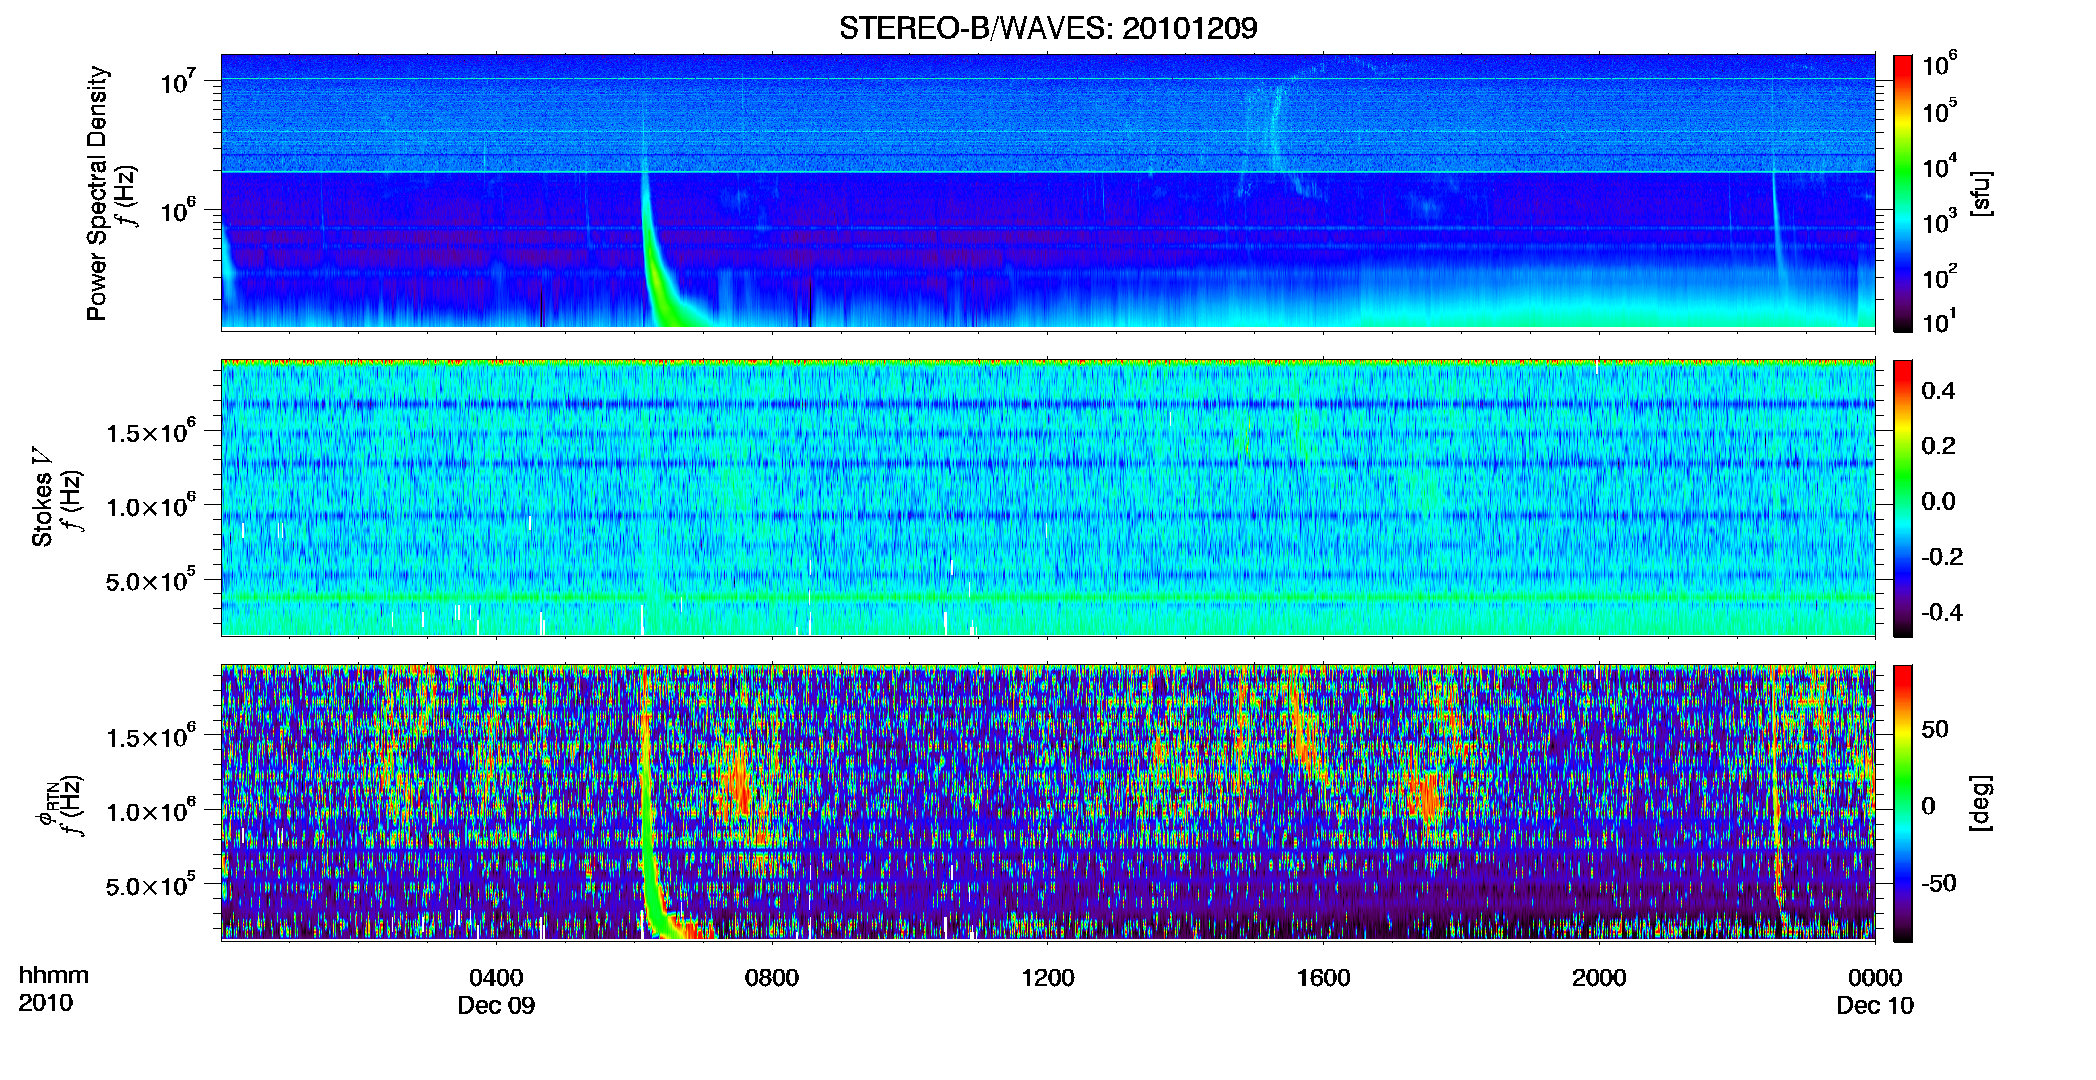The image size is (2096, 1080).
Task: Click the 2000 time tick label
Action: point(1599,978)
